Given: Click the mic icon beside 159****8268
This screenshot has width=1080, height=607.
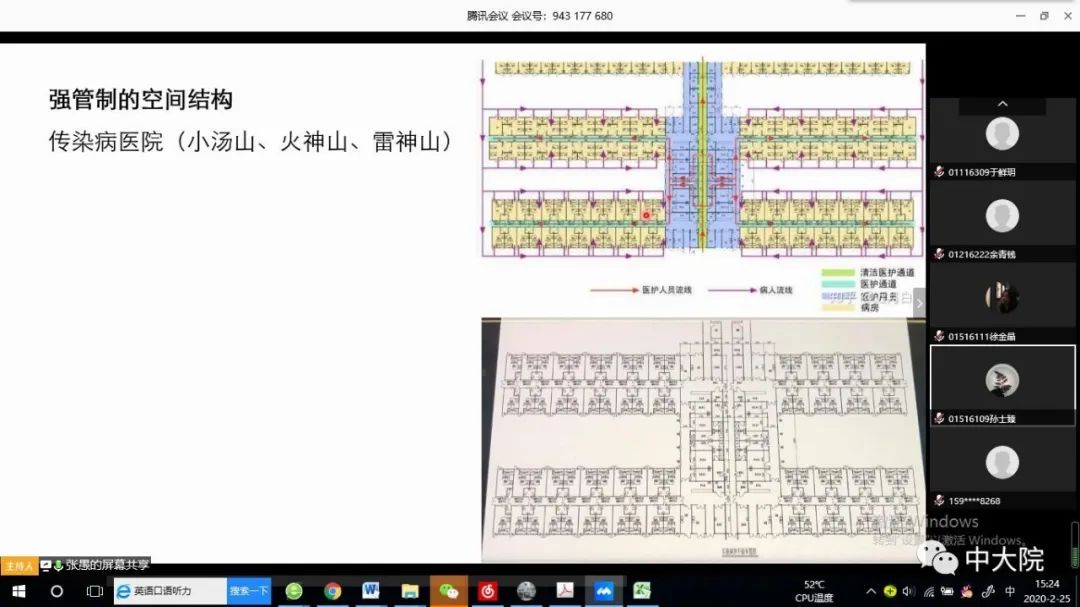Looking at the screenshot, I should click(939, 500).
